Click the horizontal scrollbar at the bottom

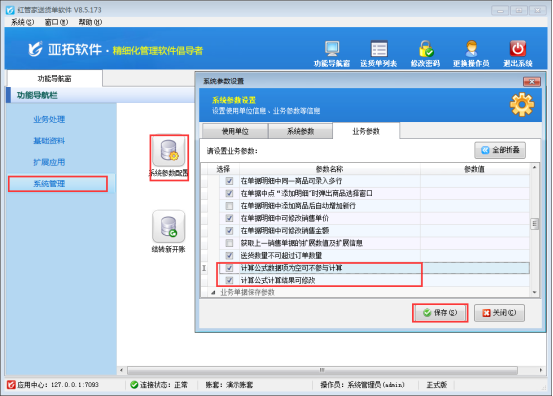click(322, 370)
